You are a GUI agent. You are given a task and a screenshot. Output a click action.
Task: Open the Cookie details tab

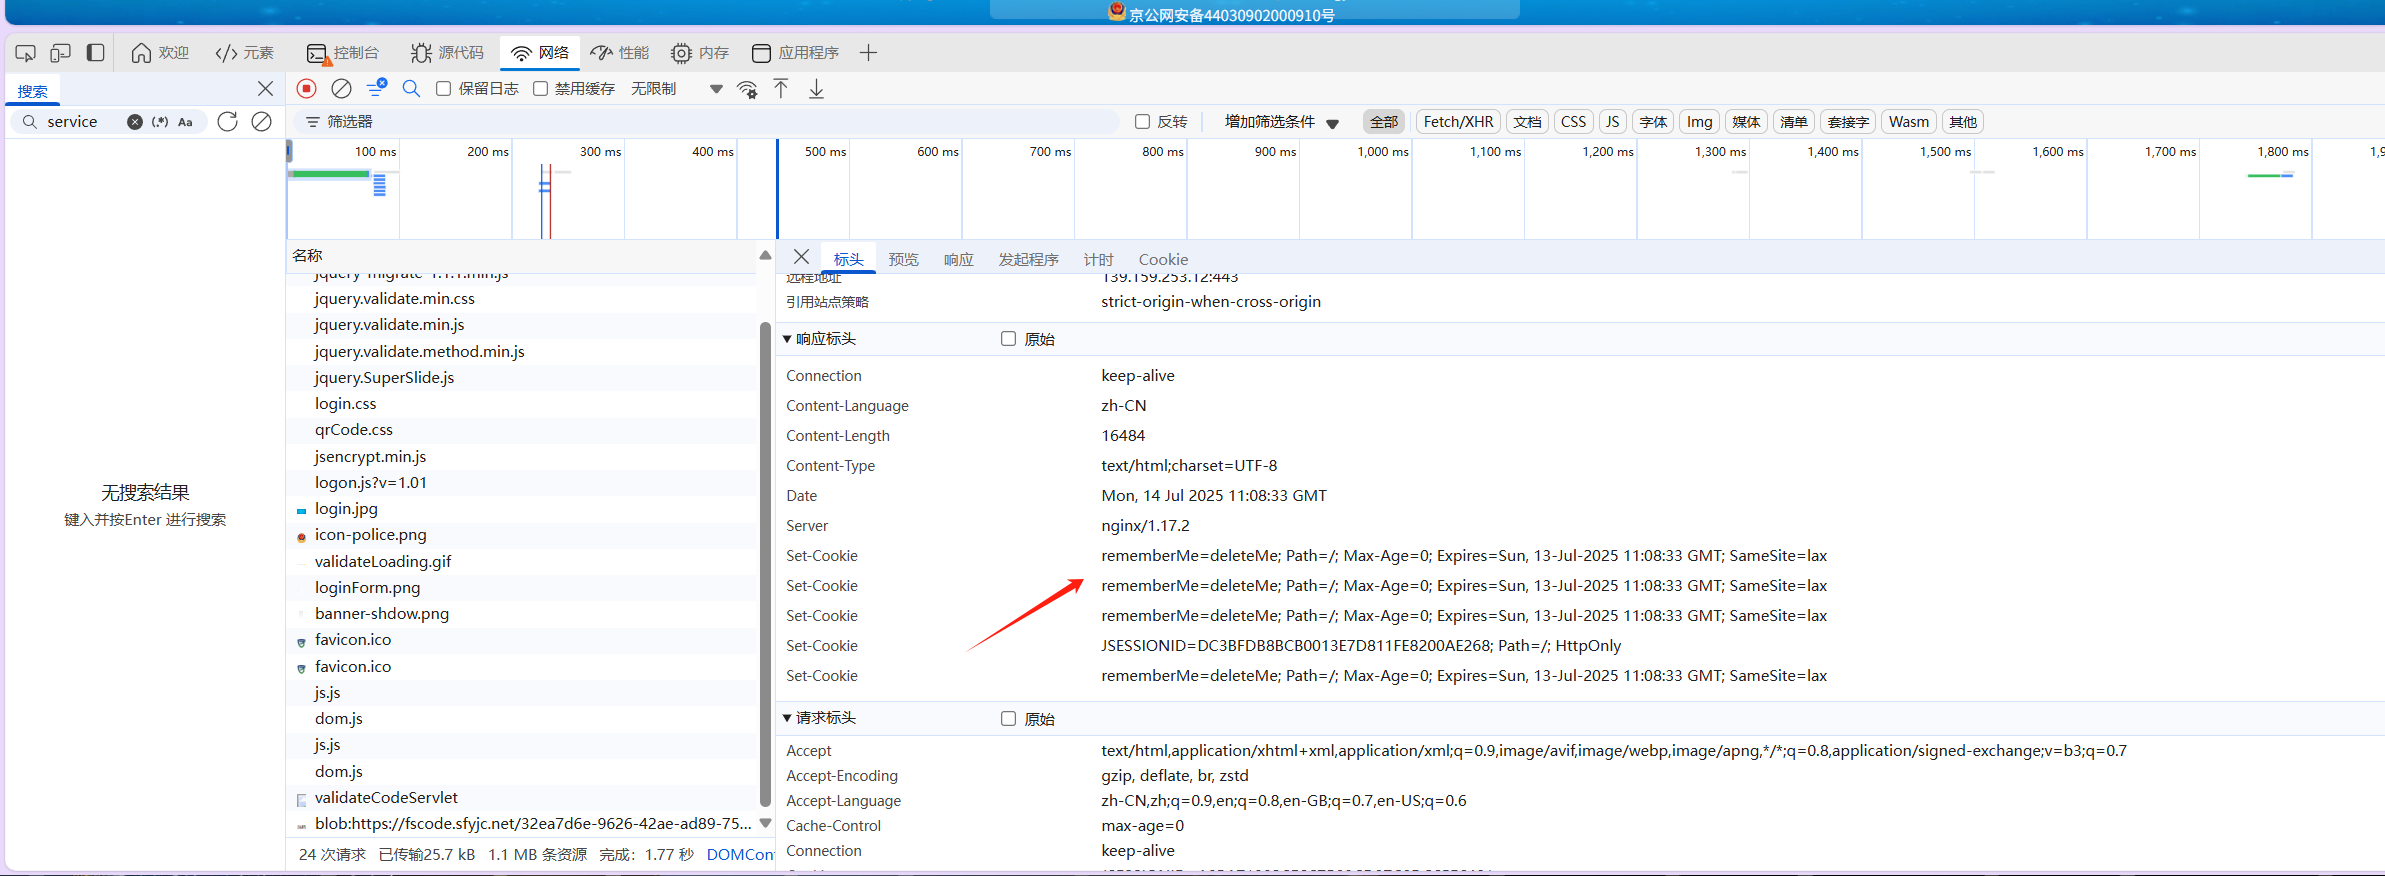(1163, 259)
